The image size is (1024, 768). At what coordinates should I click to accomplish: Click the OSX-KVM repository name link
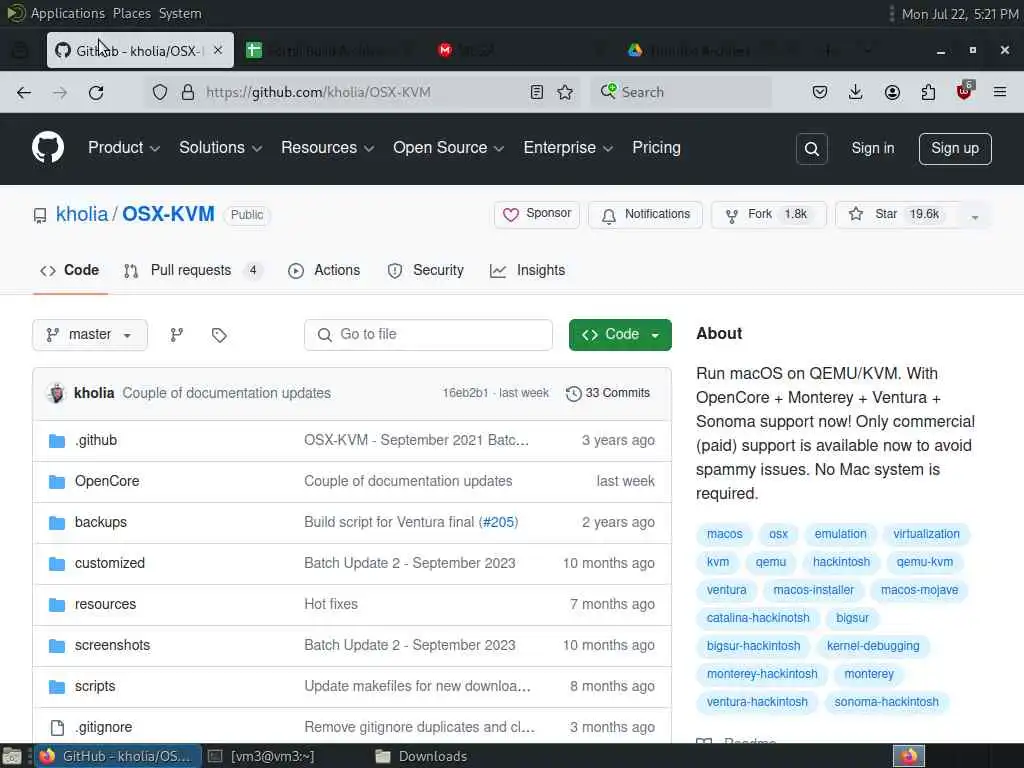click(x=168, y=214)
